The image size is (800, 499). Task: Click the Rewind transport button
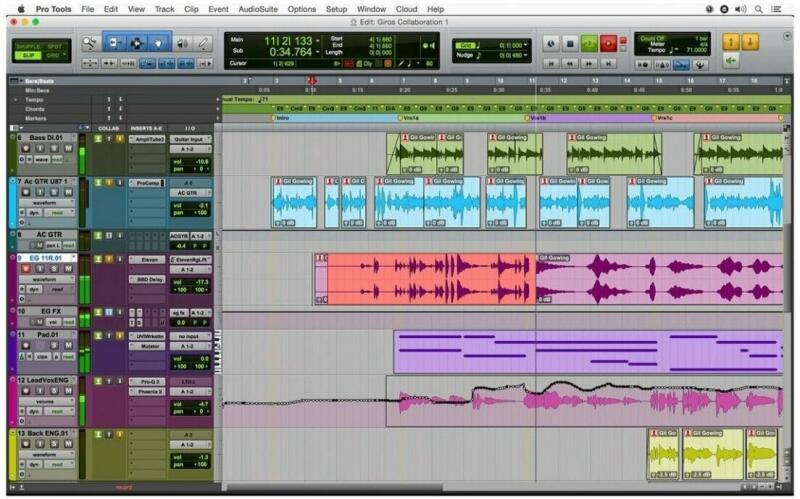pyautogui.click(x=570, y=64)
